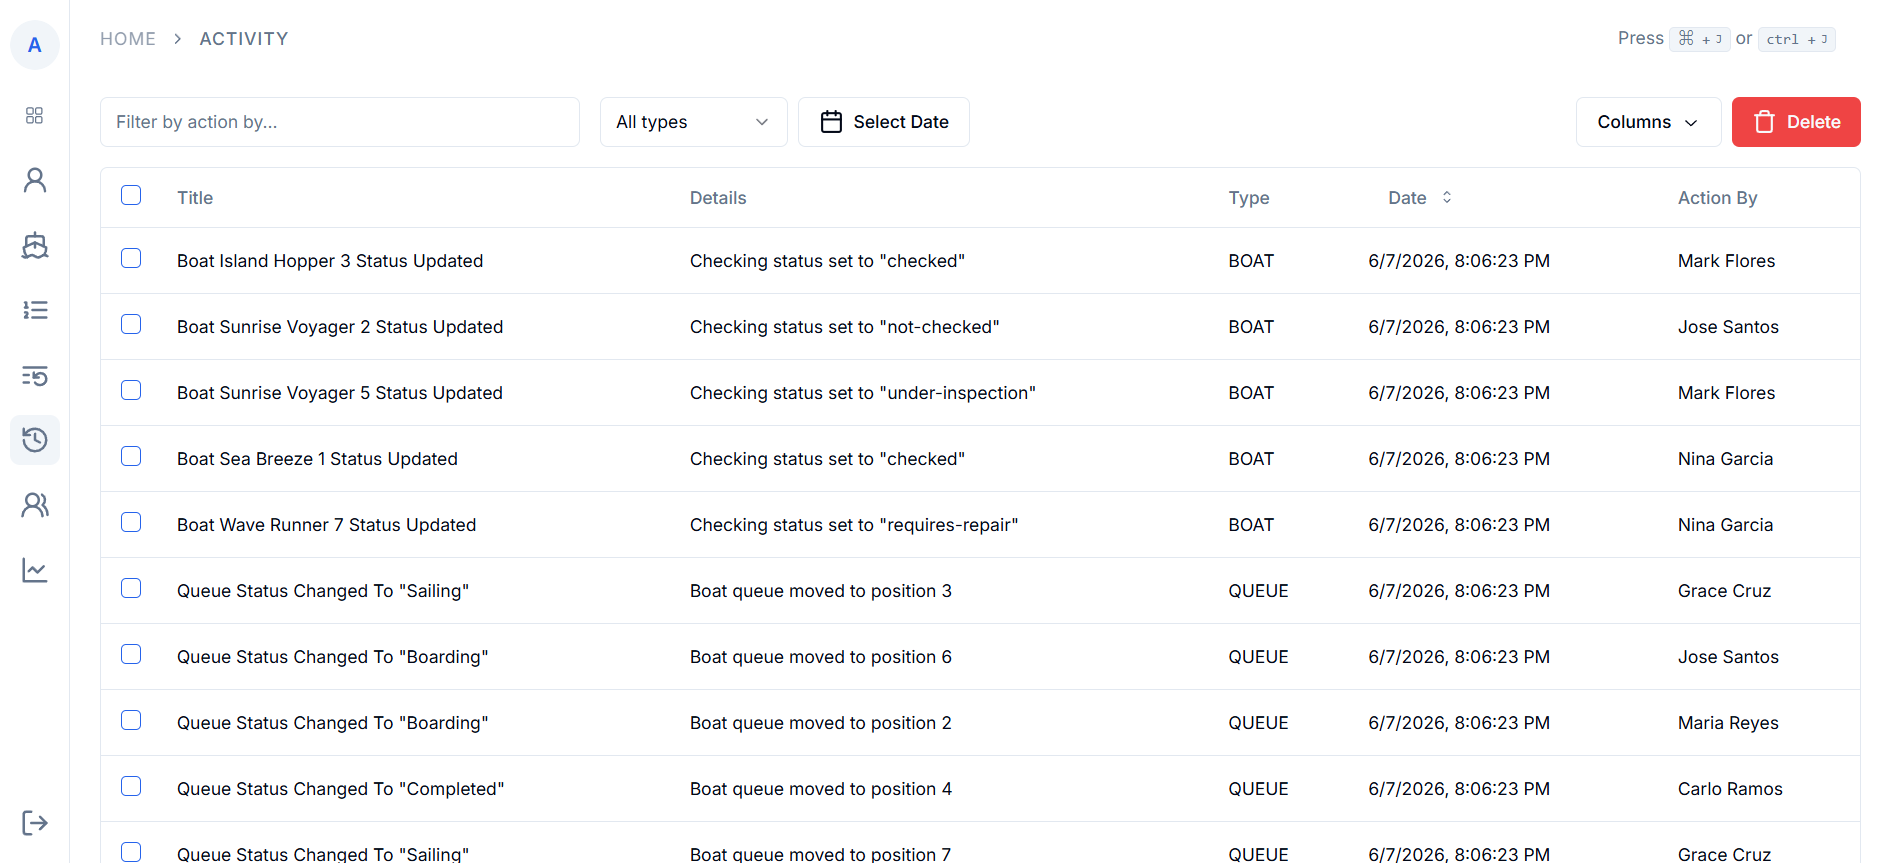
Task: Click the logout icon at sidebar bottom
Action: pos(34,823)
